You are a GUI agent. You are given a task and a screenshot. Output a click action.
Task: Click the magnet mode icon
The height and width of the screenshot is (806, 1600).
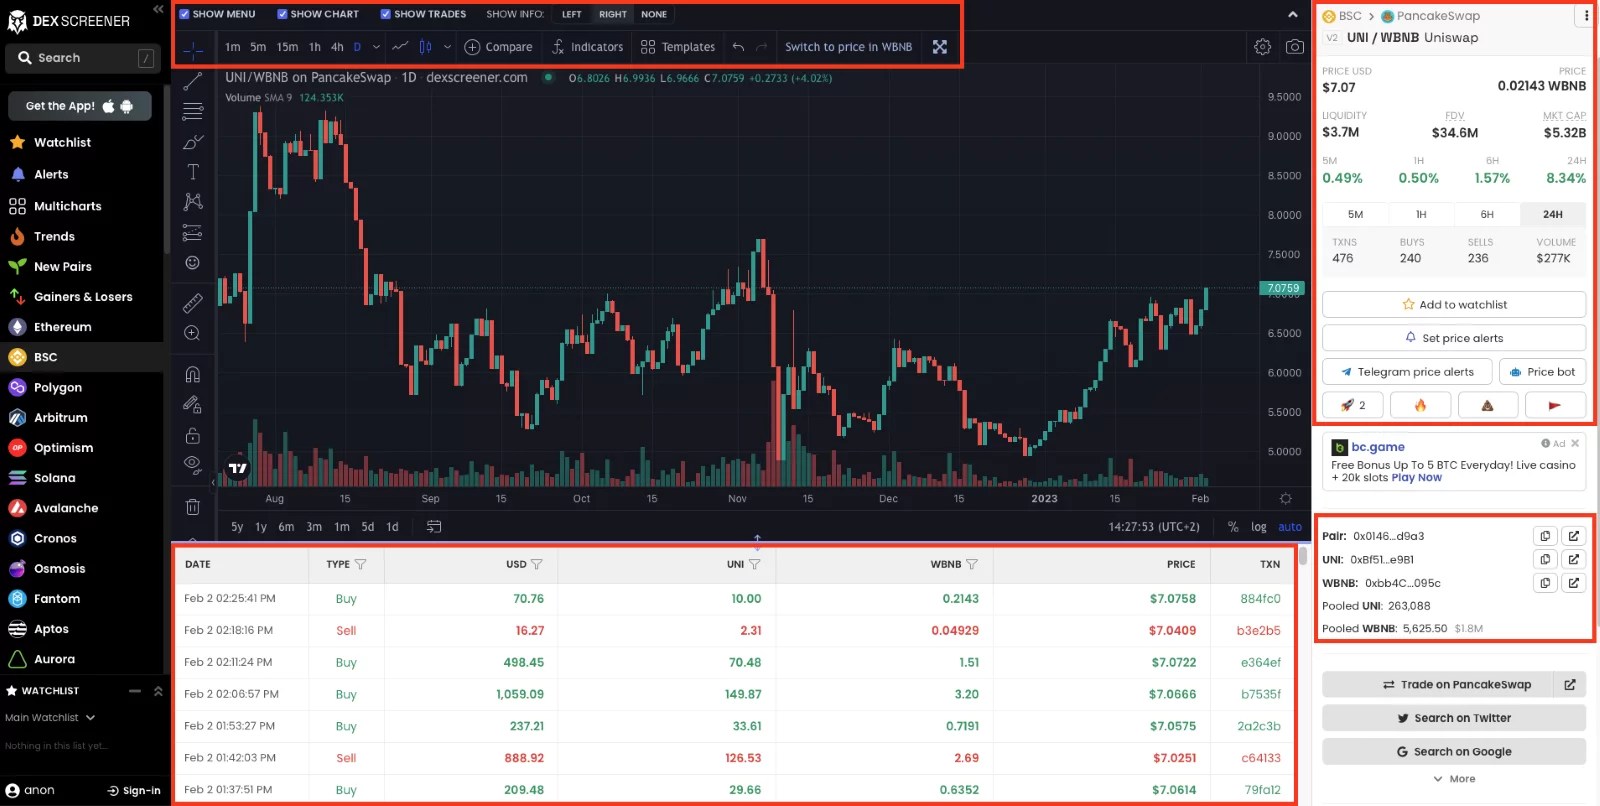tap(193, 374)
